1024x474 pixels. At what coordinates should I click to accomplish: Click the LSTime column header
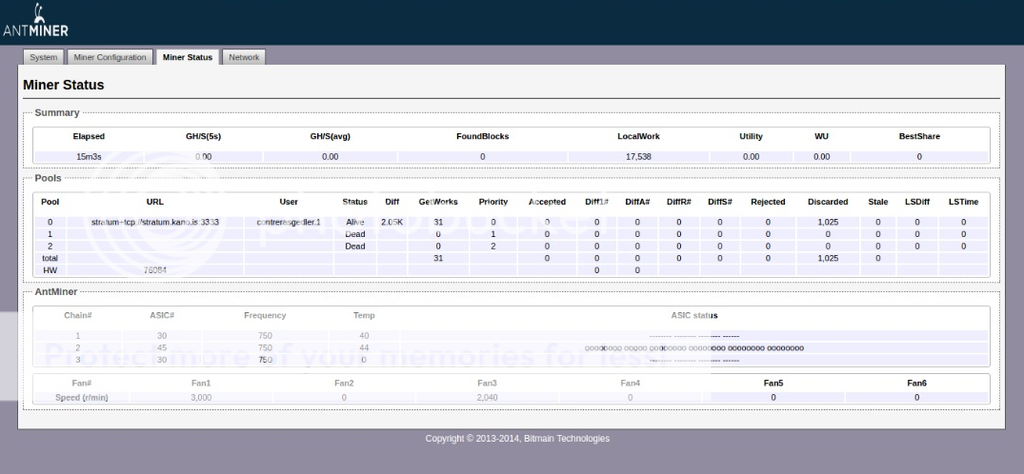pyautogui.click(x=963, y=202)
